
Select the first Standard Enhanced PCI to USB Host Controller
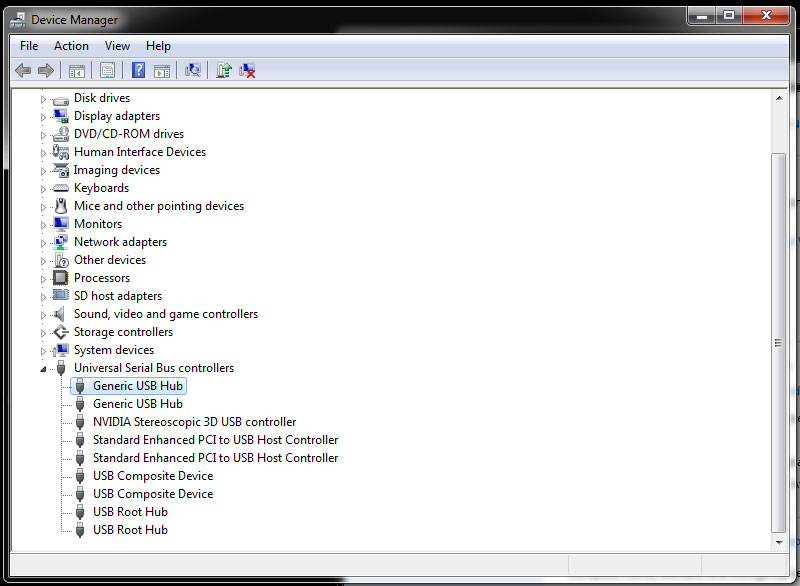coord(215,440)
